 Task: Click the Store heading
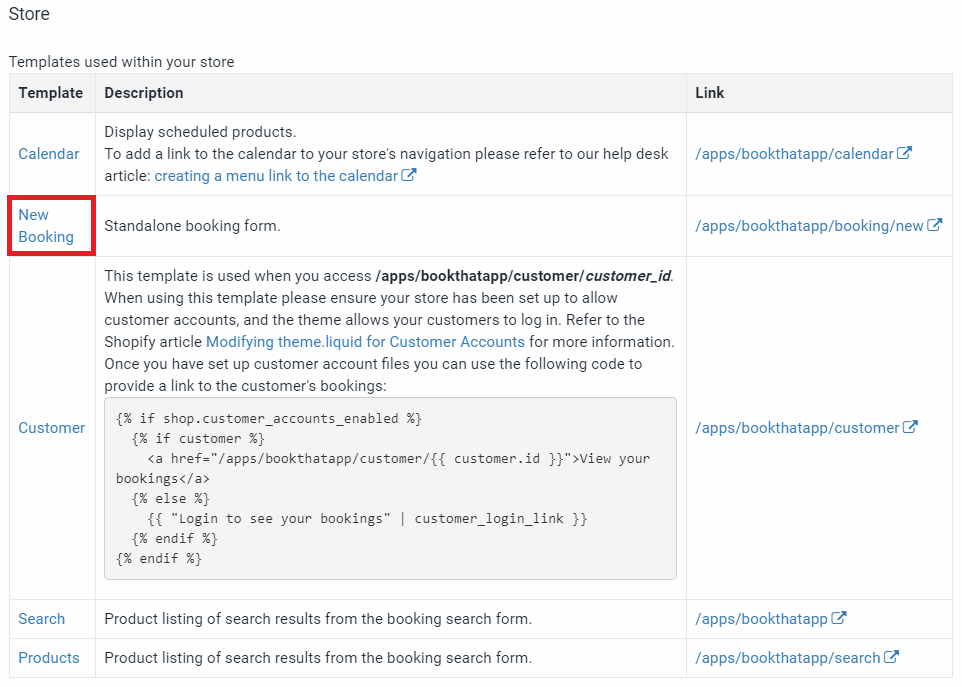pos(29,14)
